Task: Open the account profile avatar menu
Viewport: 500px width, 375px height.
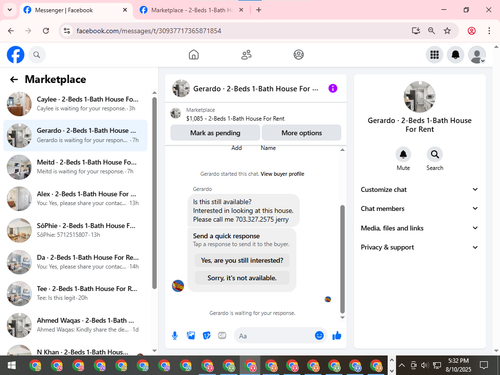Action: 477,55
